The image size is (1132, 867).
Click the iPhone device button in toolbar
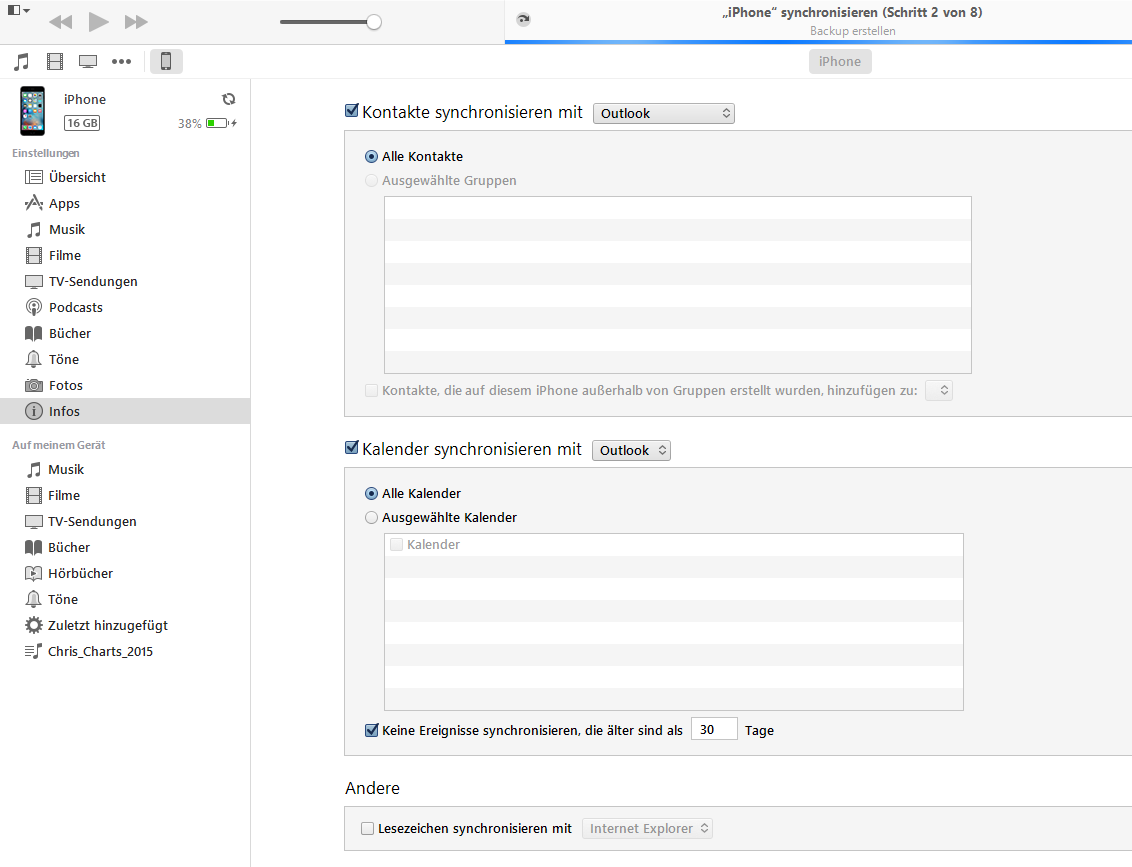(166, 62)
